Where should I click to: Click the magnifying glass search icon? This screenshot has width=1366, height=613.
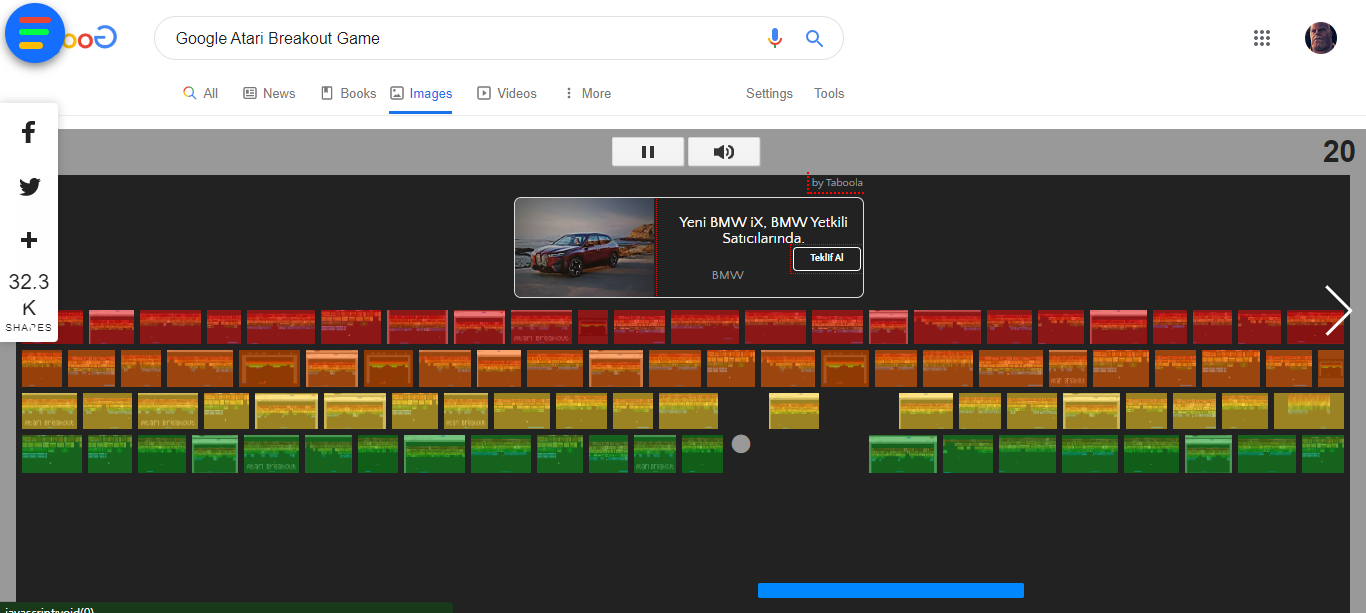pyautogui.click(x=814, y=37)
